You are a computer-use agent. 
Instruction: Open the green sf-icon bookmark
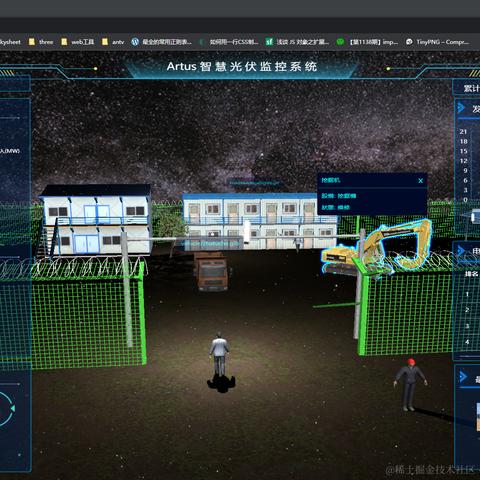click(x=297, y=42)
